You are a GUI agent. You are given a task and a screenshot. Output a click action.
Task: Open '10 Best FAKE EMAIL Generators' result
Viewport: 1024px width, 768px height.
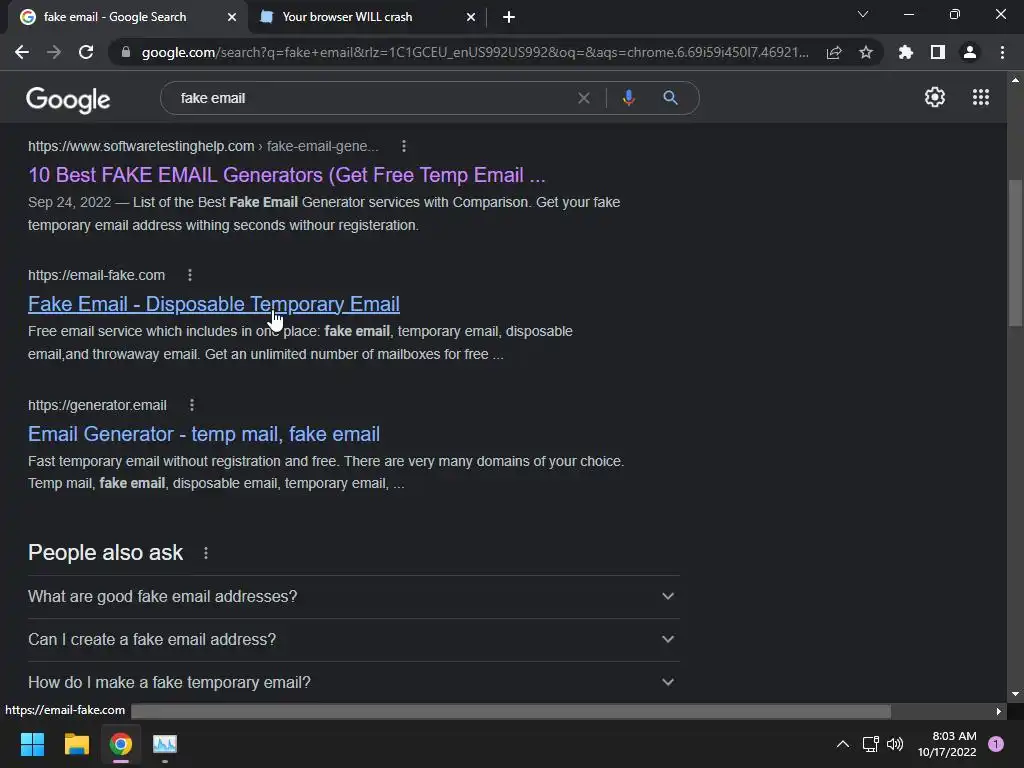287,175
